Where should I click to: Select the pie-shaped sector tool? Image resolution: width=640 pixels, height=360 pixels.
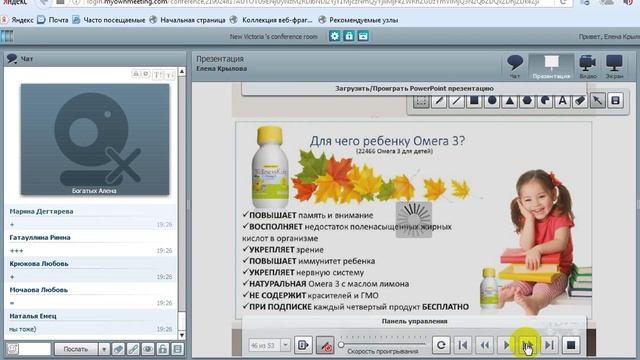click(545, 100)
